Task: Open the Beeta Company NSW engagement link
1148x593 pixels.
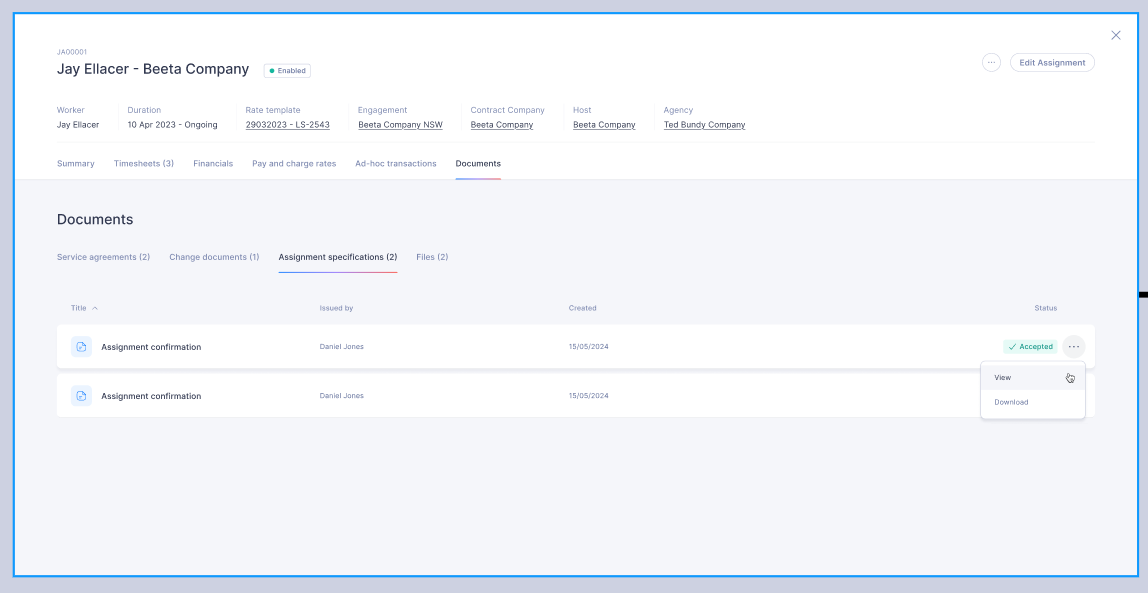Action: pos(400,125)
